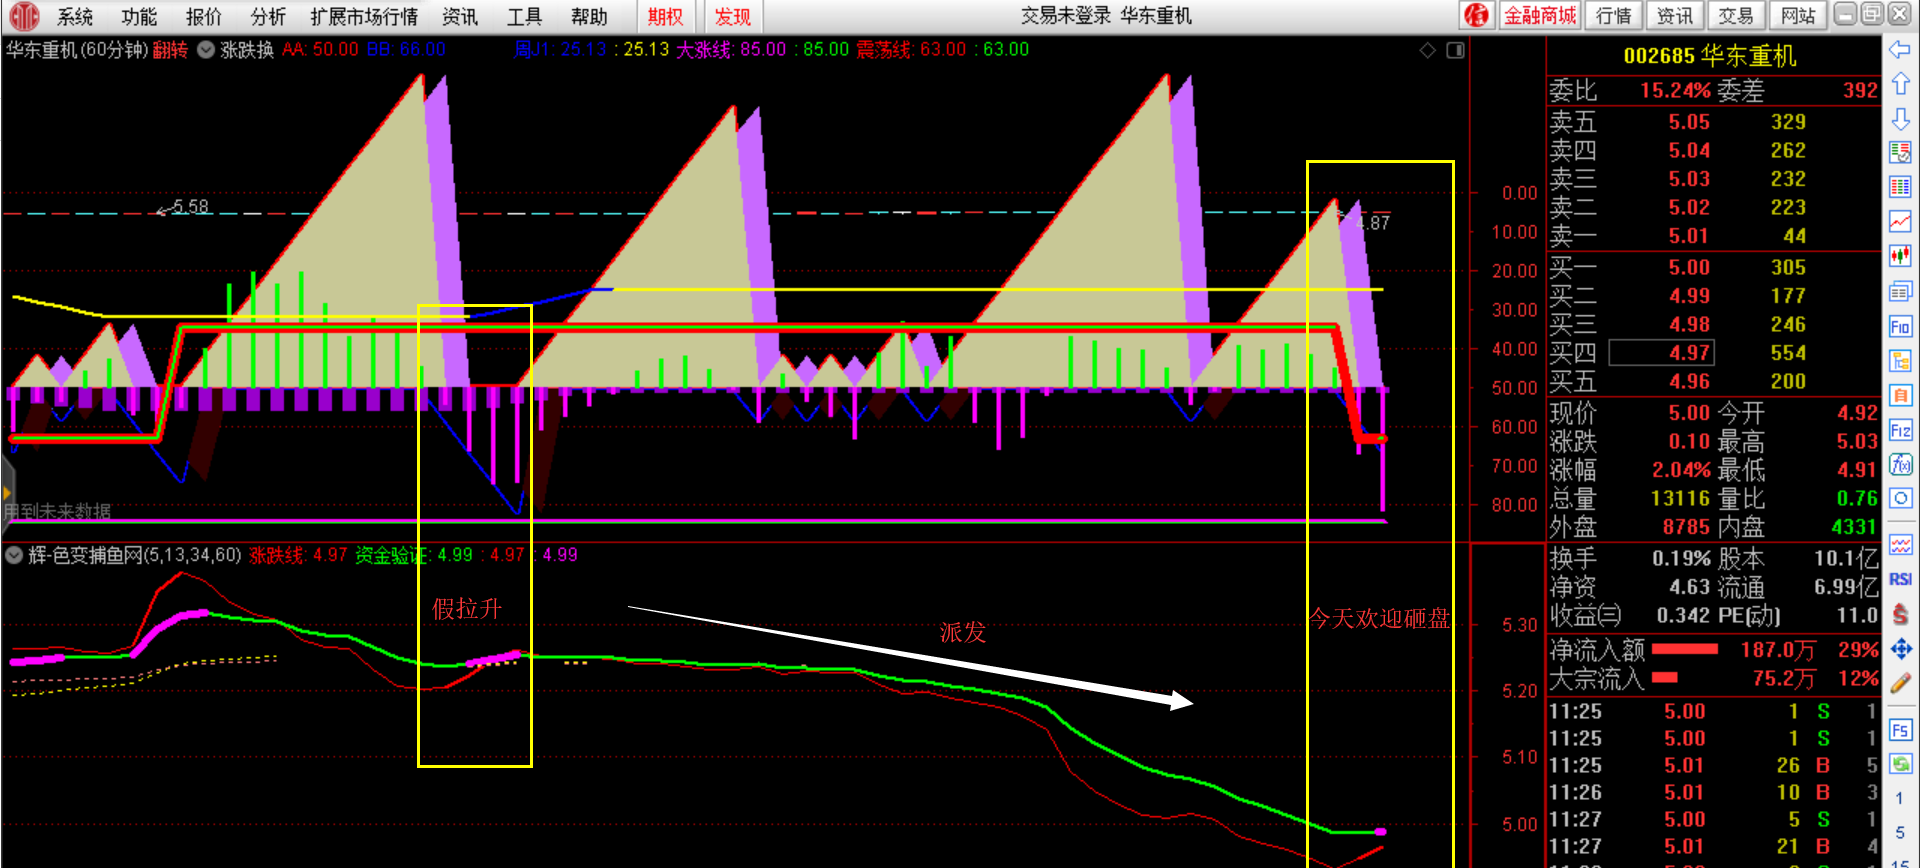Switch to the candlestick K-line icon
Image resolution: width=1920 pixels, height=868 pixels.
coord(1900,256)
